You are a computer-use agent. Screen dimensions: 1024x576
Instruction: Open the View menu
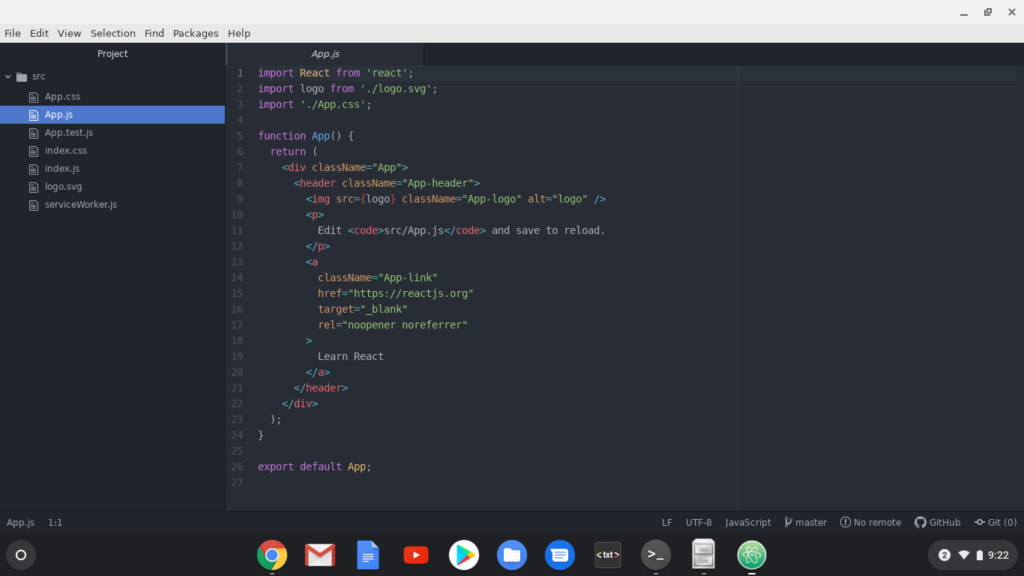pyautogui.click(x=69, y=33)
